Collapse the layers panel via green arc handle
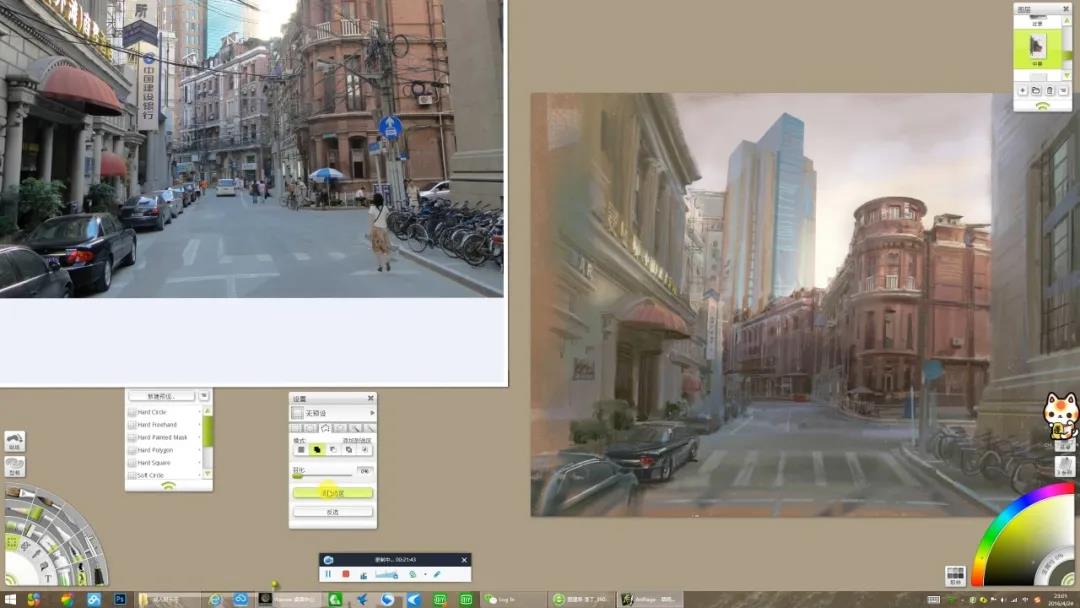Viewport: 1080px width, 608px height. (1043, 106)
